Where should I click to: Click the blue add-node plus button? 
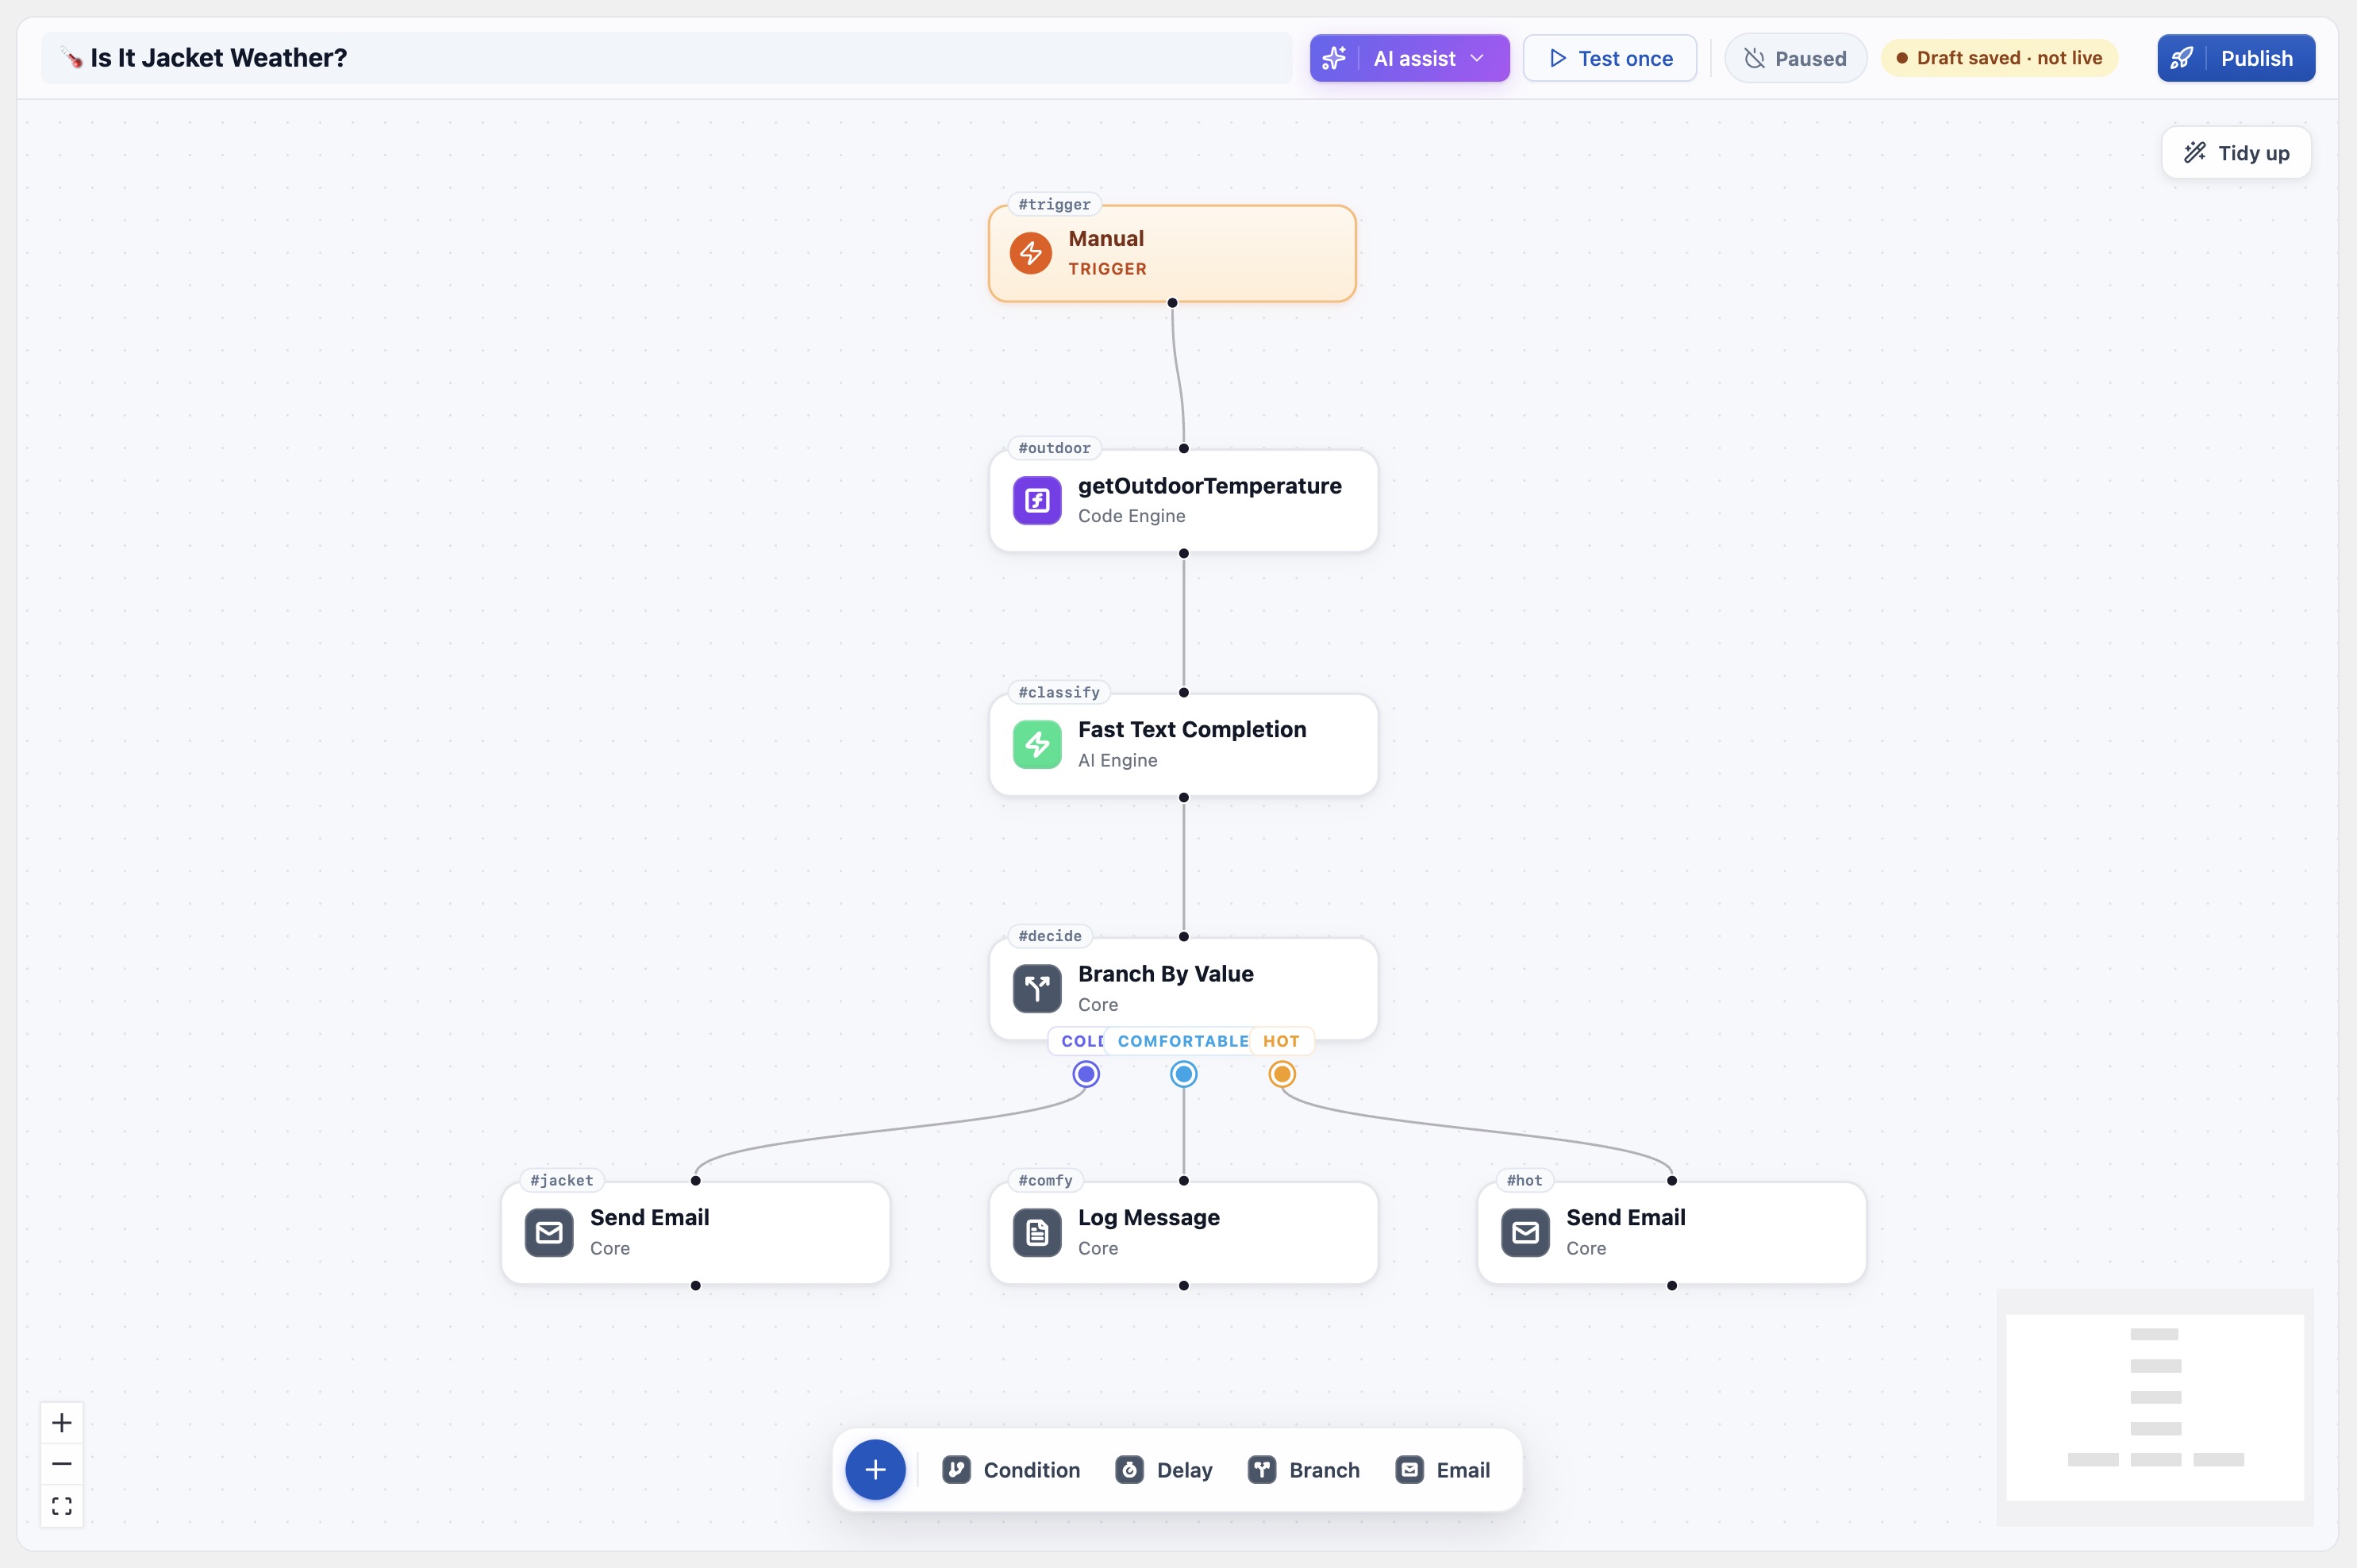coord(875,1469)
